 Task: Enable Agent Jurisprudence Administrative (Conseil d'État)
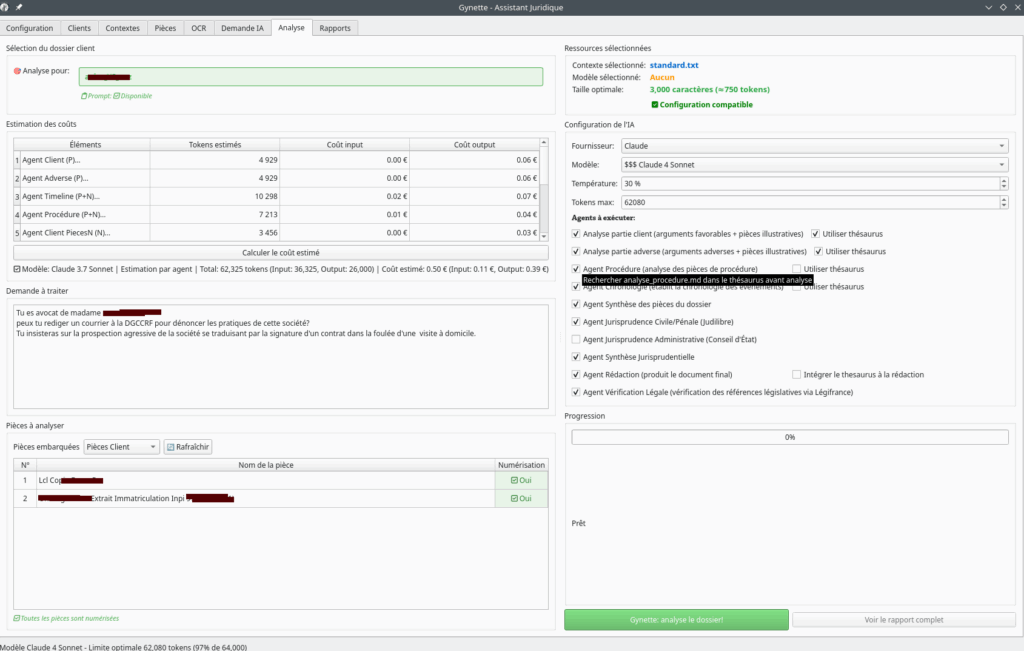tap(576, 339)
